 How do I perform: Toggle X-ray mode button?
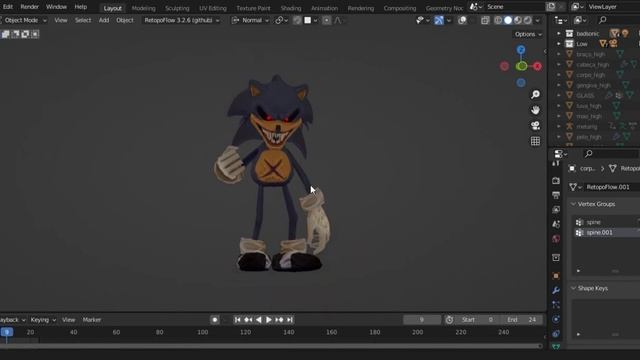485,20
